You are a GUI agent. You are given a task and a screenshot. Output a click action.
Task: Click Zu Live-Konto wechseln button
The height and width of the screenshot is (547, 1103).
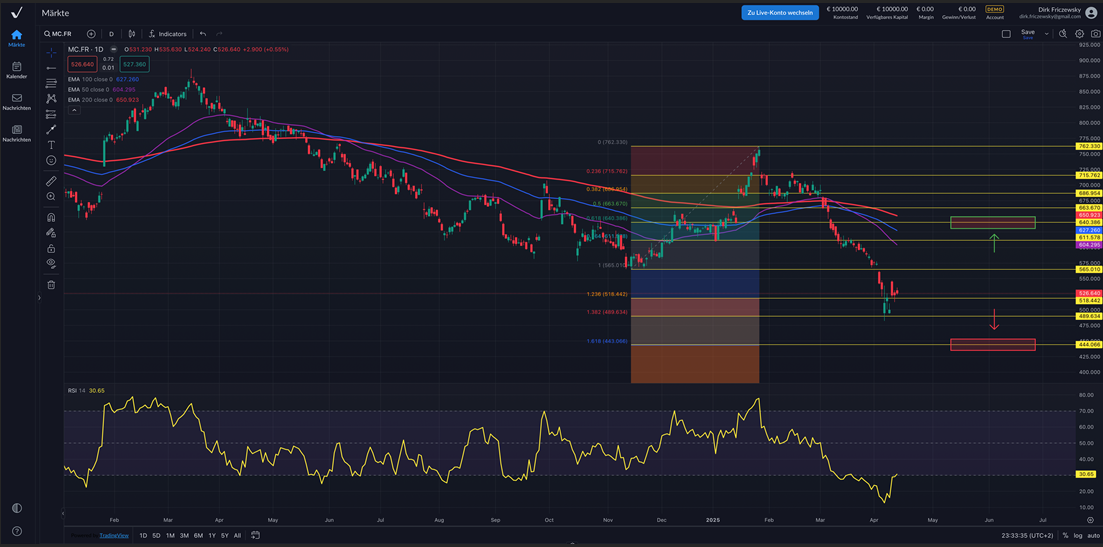[x=780, y=13]
